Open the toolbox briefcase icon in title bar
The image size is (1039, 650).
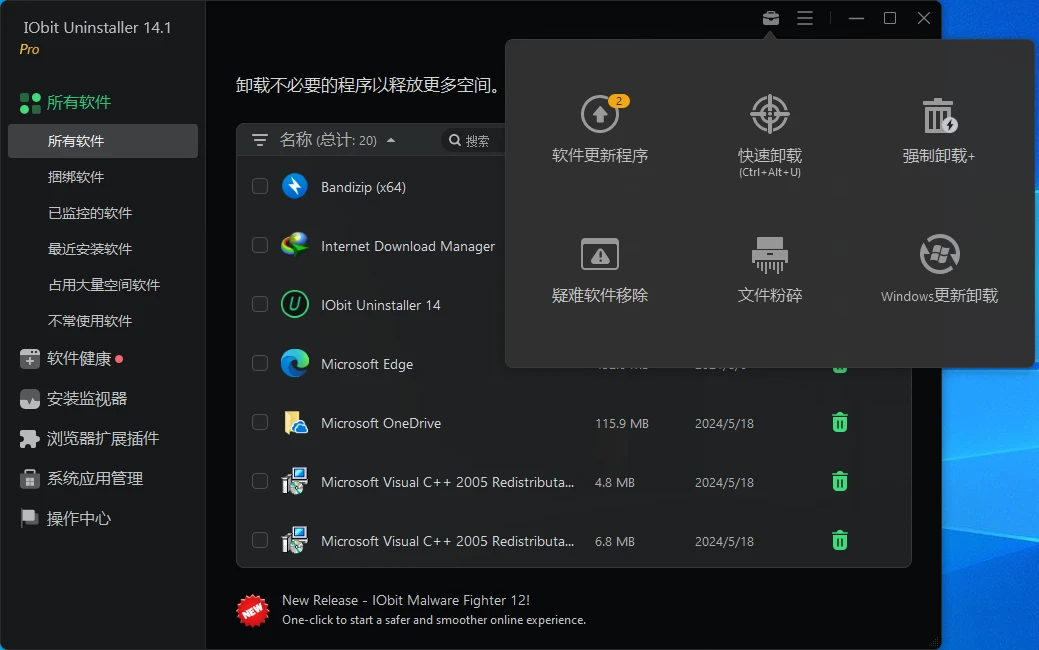tap(771, 18)
